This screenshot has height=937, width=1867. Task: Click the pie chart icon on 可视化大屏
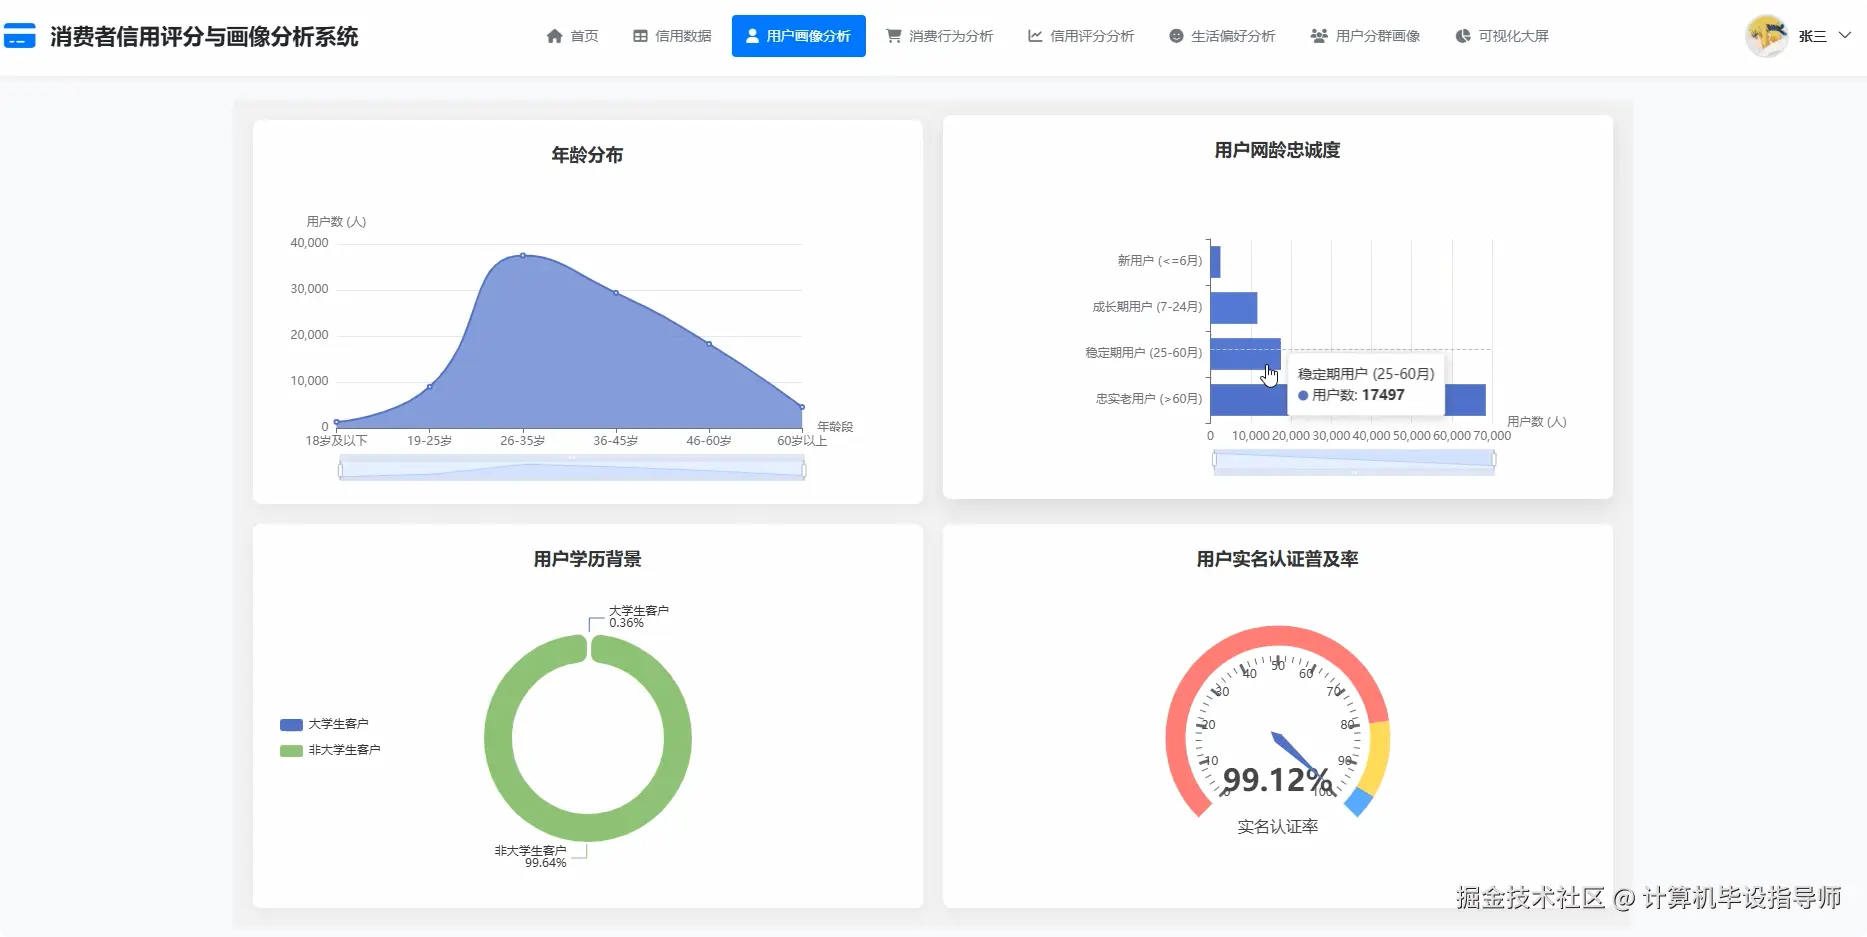click(x=1461, y=35)
